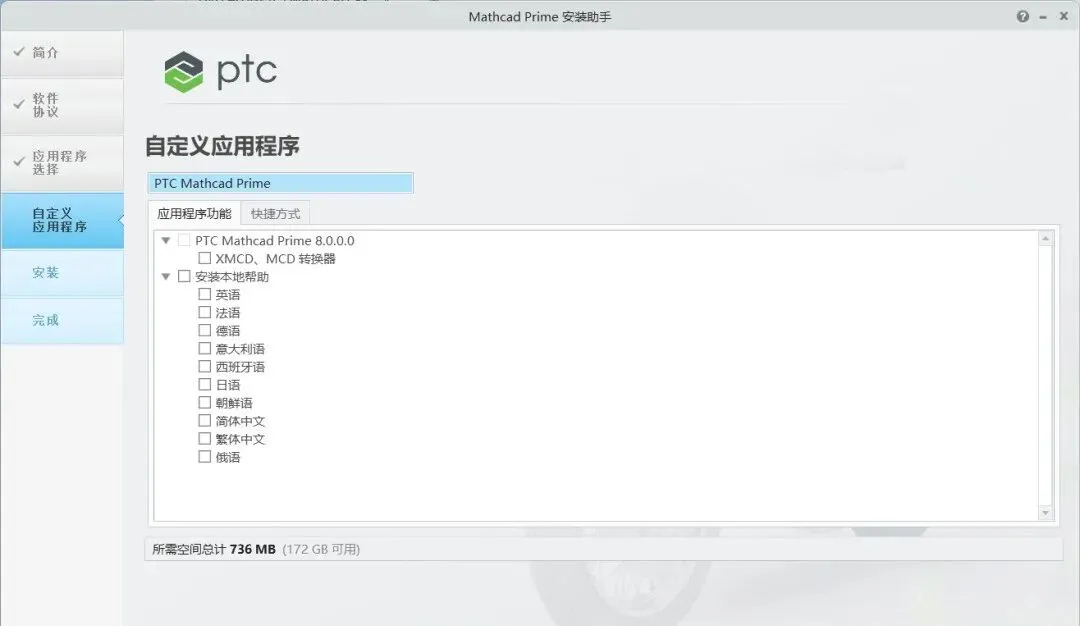This screenshot has width=1080, height=626.
Task: Check the 俄语 checkbox
Action: (205, 457)
